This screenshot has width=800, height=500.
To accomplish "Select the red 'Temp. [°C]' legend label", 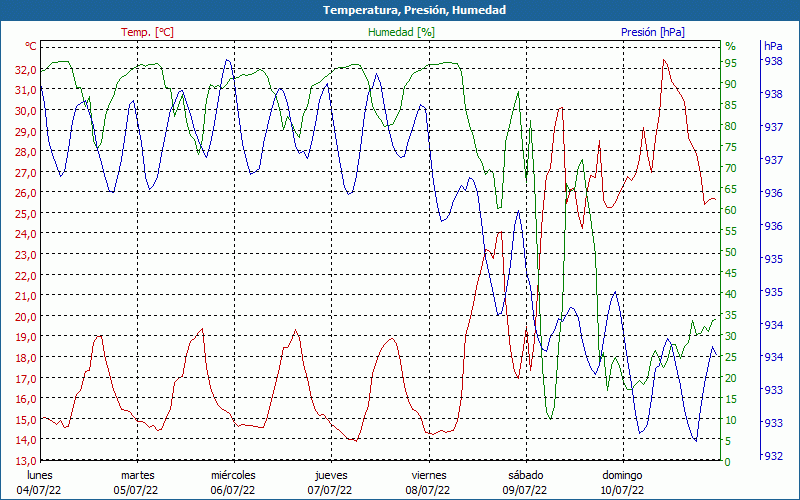I will click(x=147, y=32).
